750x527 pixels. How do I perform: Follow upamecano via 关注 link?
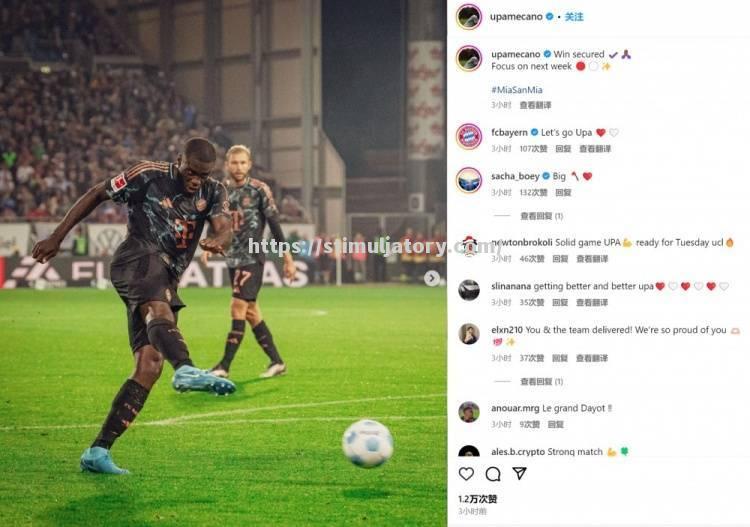pos(574,17)
